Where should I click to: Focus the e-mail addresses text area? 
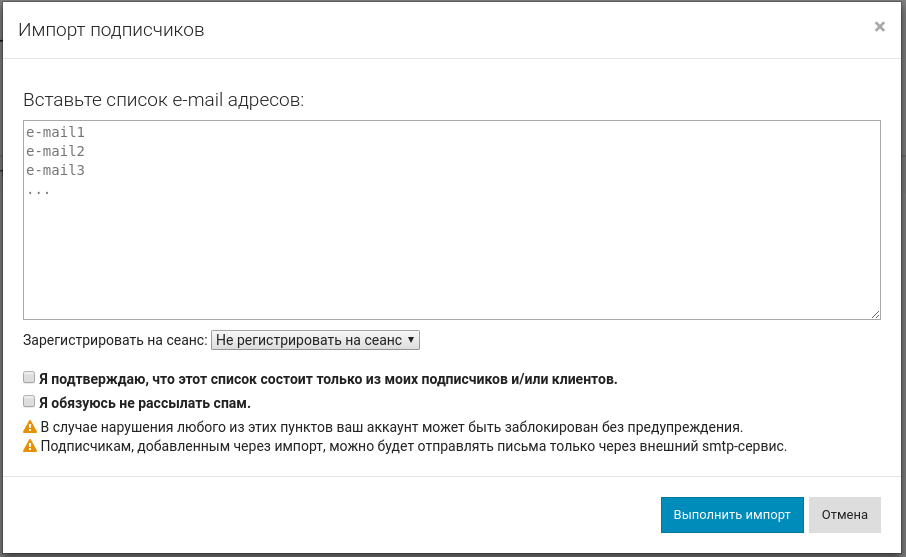[451, 250]
